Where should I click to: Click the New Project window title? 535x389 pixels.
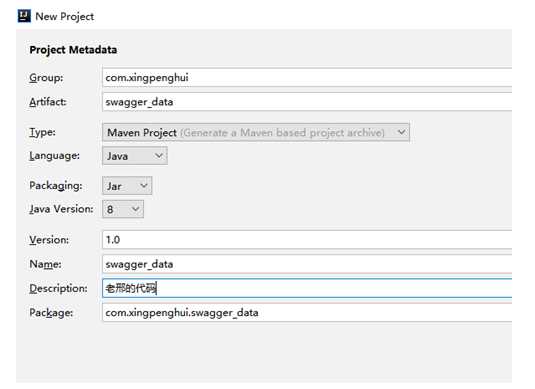tap(65, 16)
